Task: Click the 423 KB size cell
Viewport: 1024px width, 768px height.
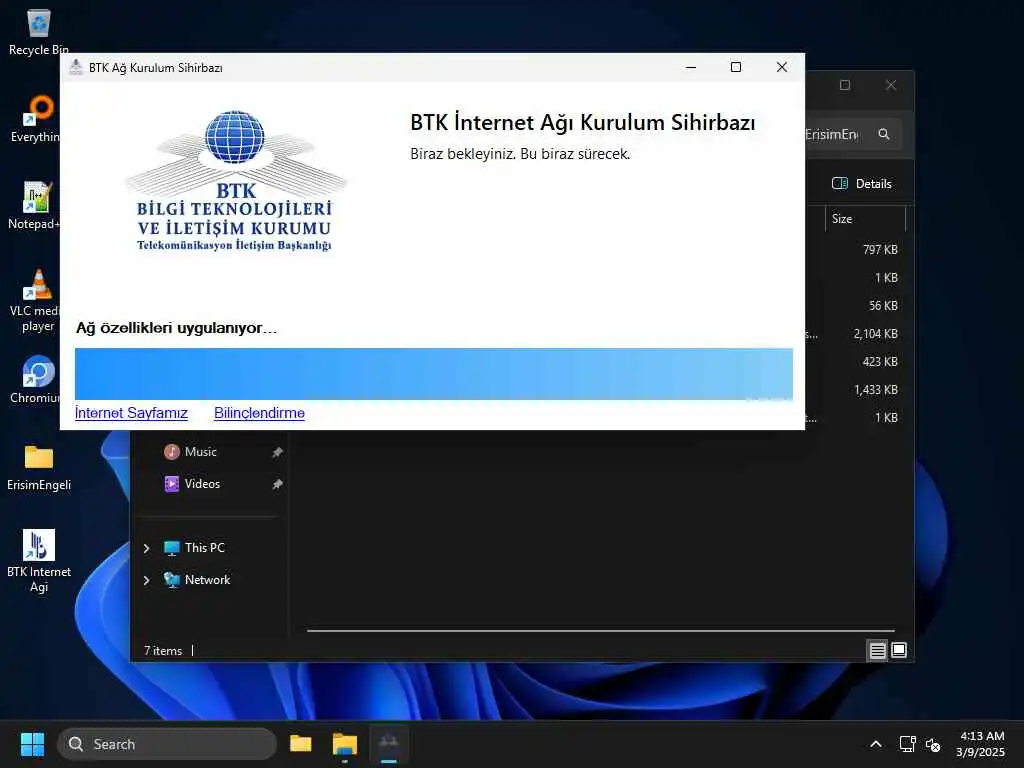Action: pyautogui.click(x=880, y=362)
